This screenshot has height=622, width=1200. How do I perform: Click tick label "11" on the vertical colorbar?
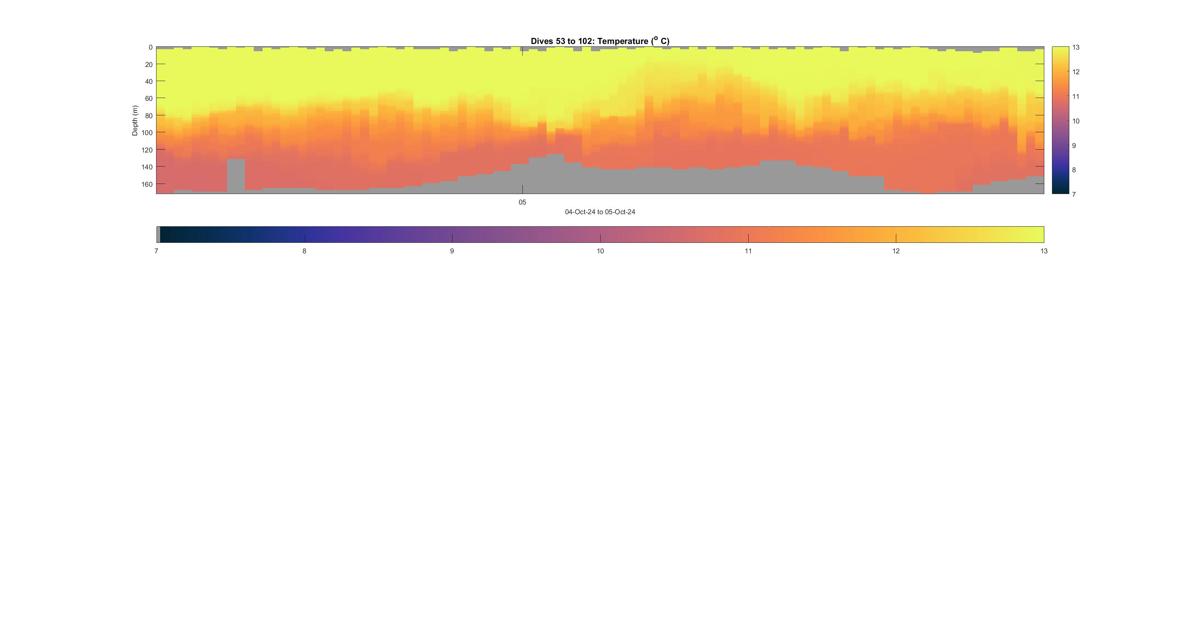(1076, 96)
